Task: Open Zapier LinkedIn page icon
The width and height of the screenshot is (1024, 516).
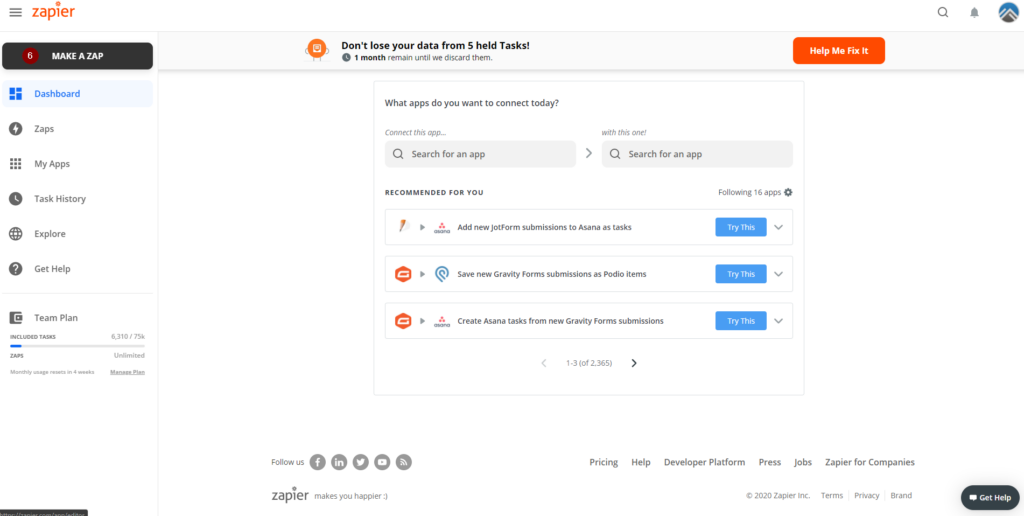Action: tap(339, 462)
